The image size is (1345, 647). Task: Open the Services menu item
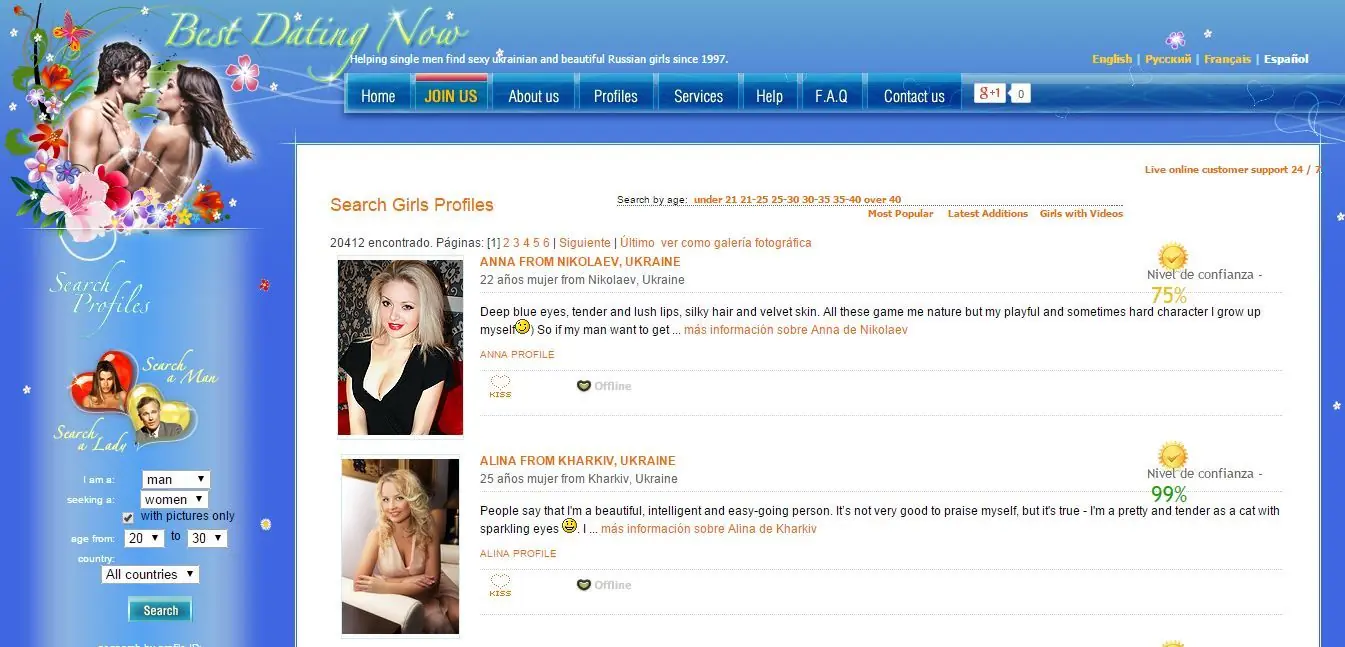tap(698, 96)
